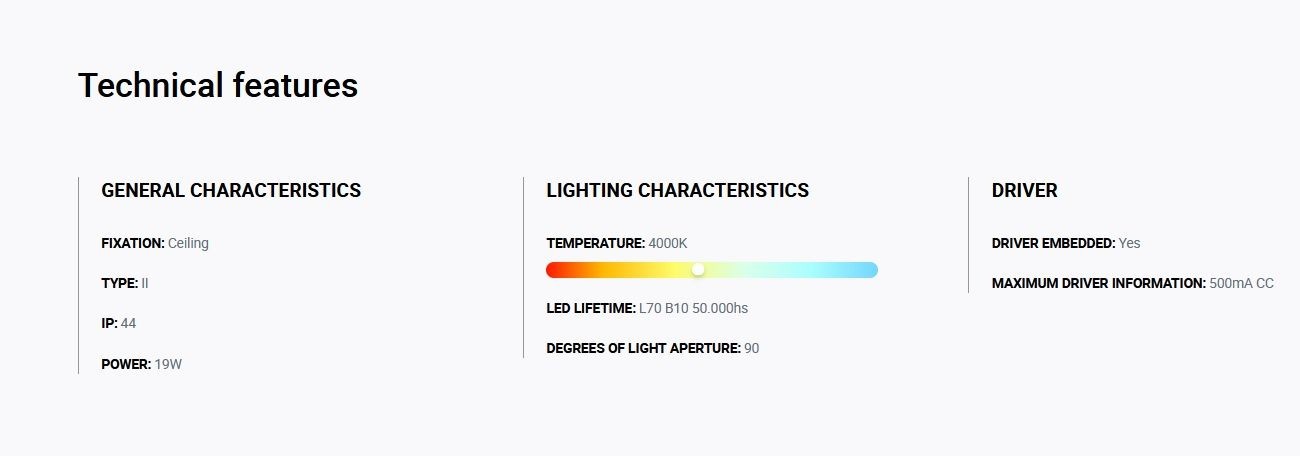Click the LED LIFETIME label
1300x456 pixels.
click(x=591, y=308)
